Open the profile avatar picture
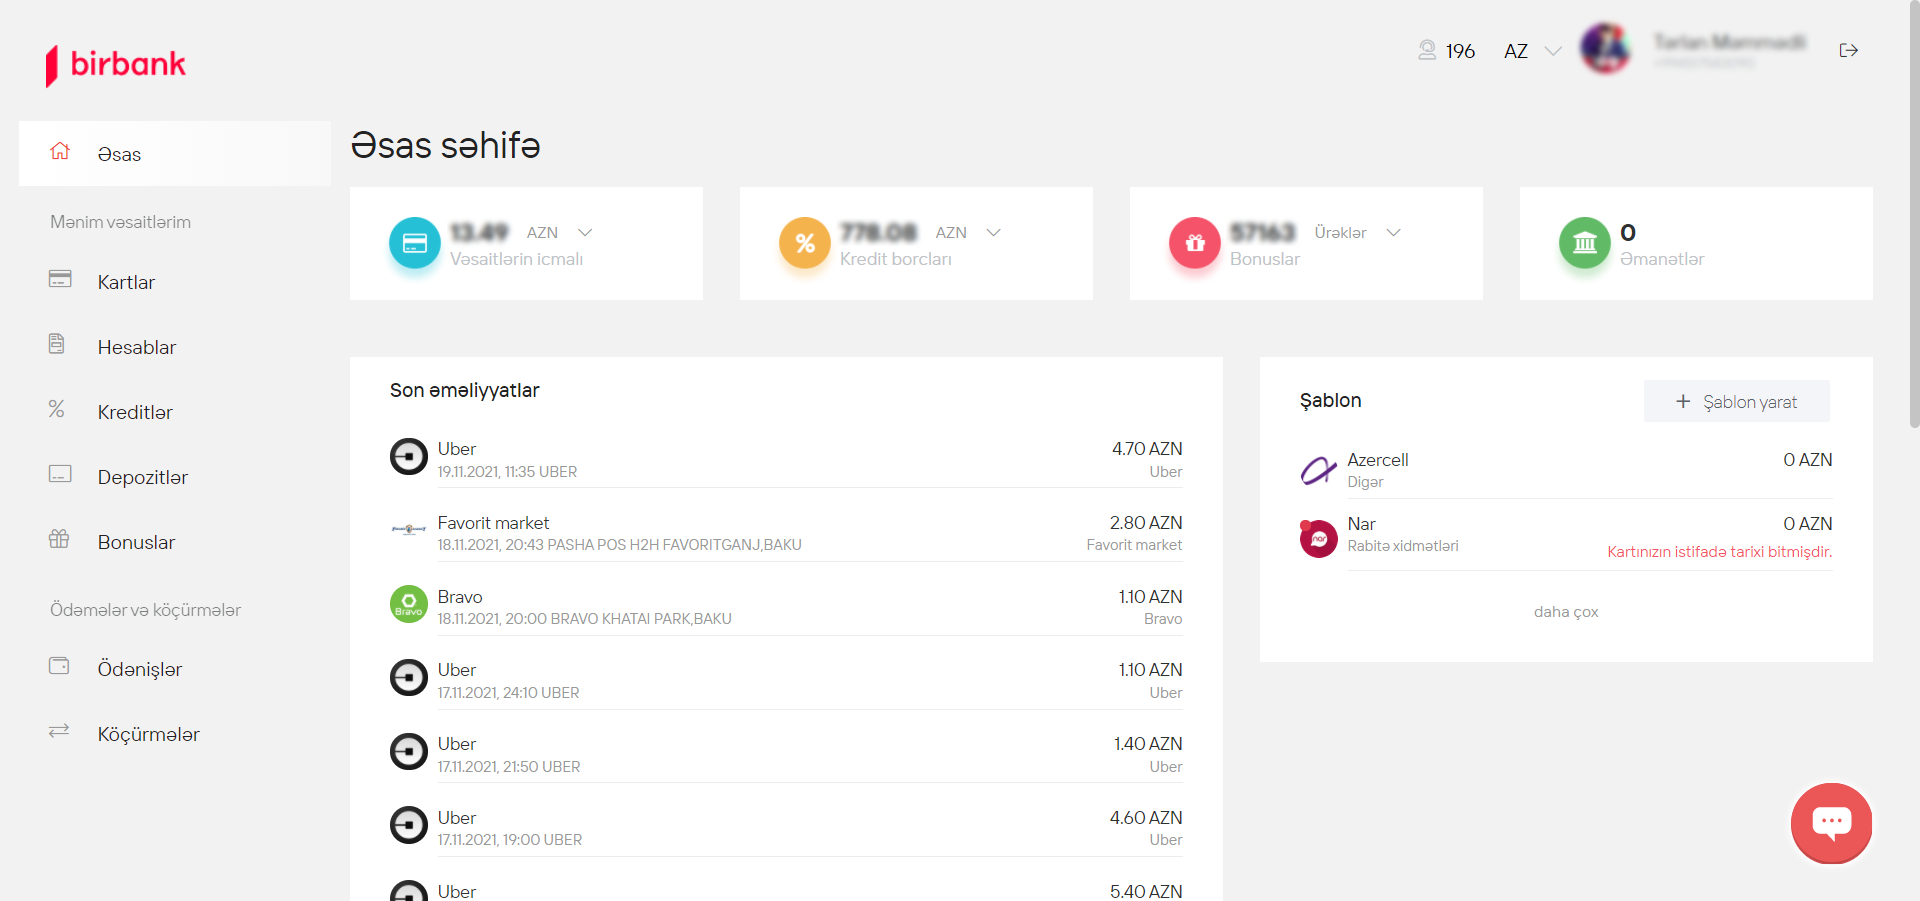The image size is (1920, 901). [x=1606, y=48]
